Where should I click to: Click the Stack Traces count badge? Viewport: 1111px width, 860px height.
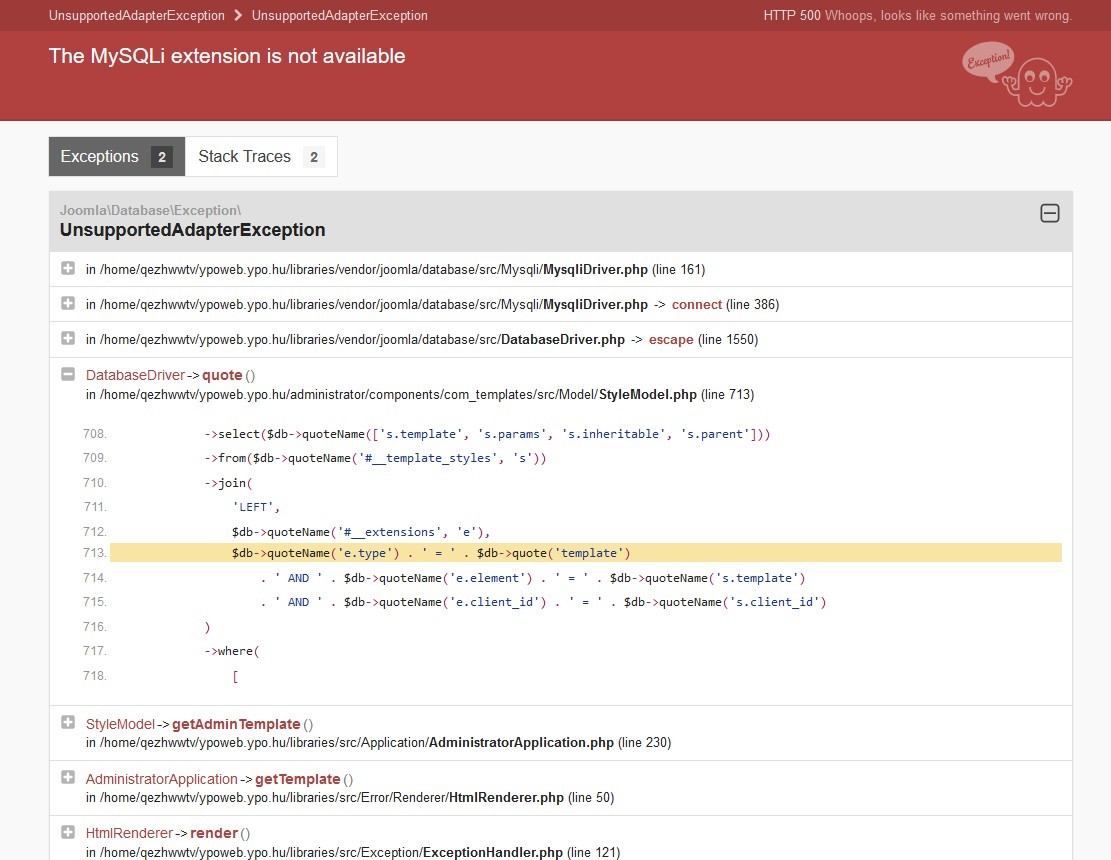pyautogui.click(x=313, y=157)
